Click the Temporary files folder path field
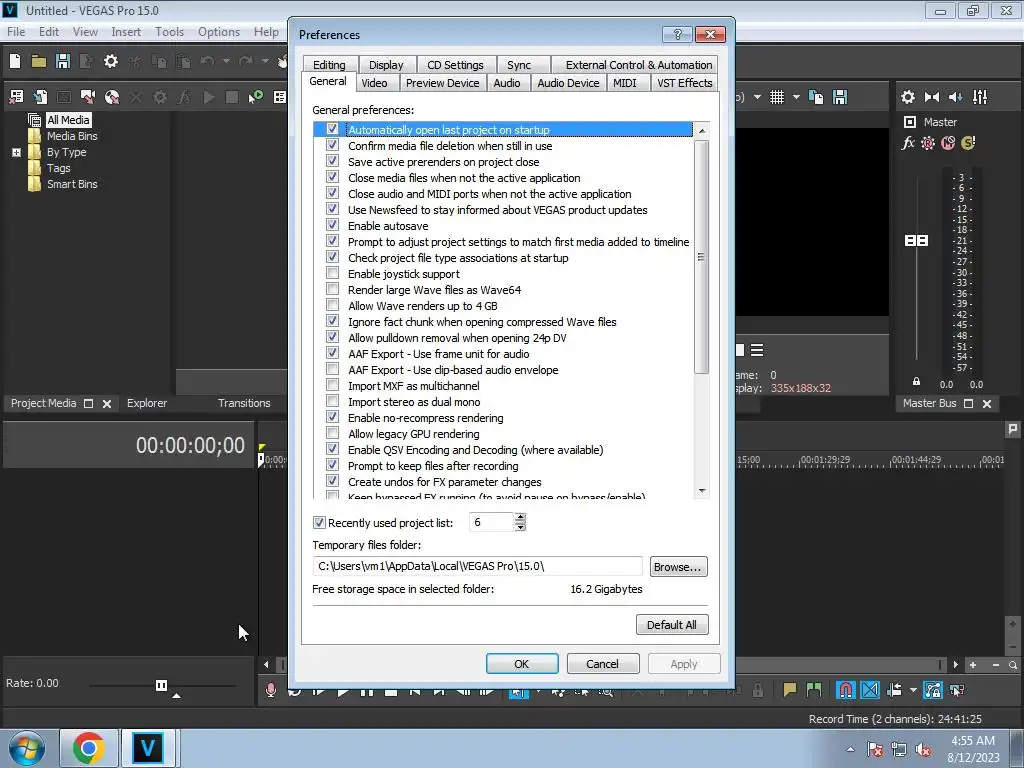1024x768 pixels. point(477,566)
